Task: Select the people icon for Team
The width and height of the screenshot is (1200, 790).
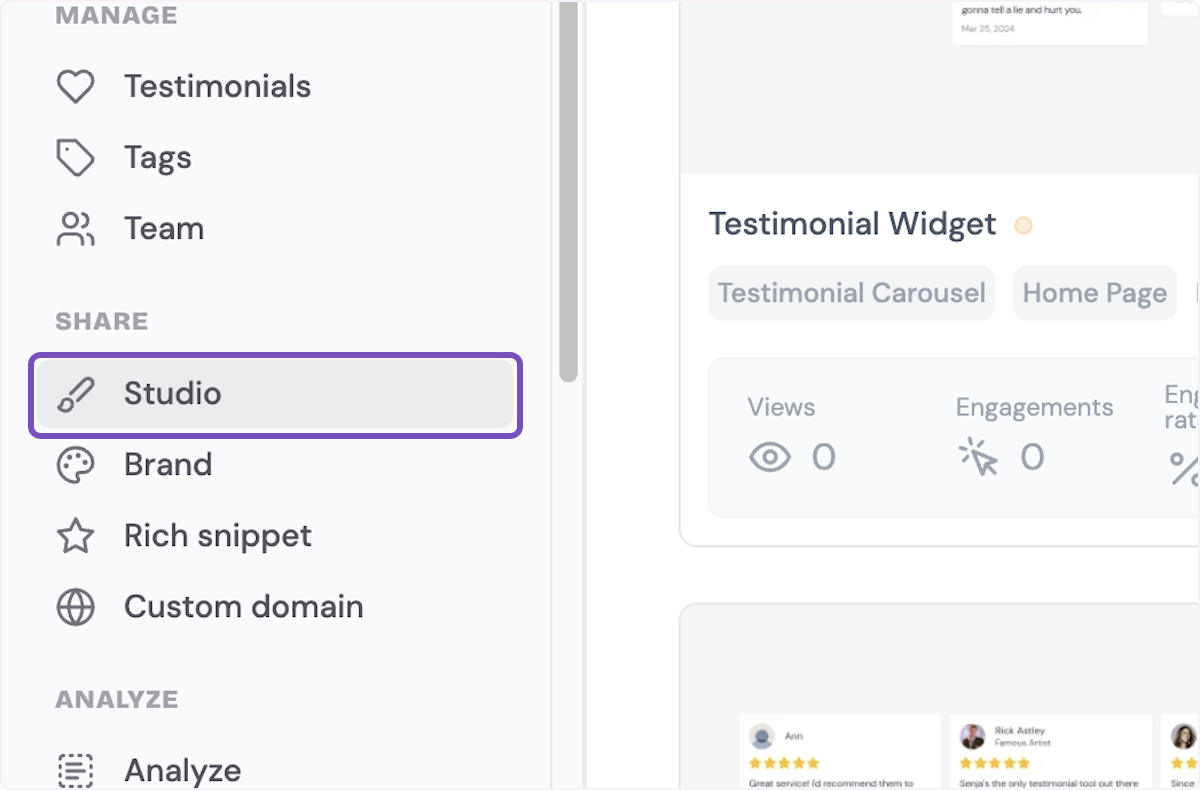Action: 75,229
